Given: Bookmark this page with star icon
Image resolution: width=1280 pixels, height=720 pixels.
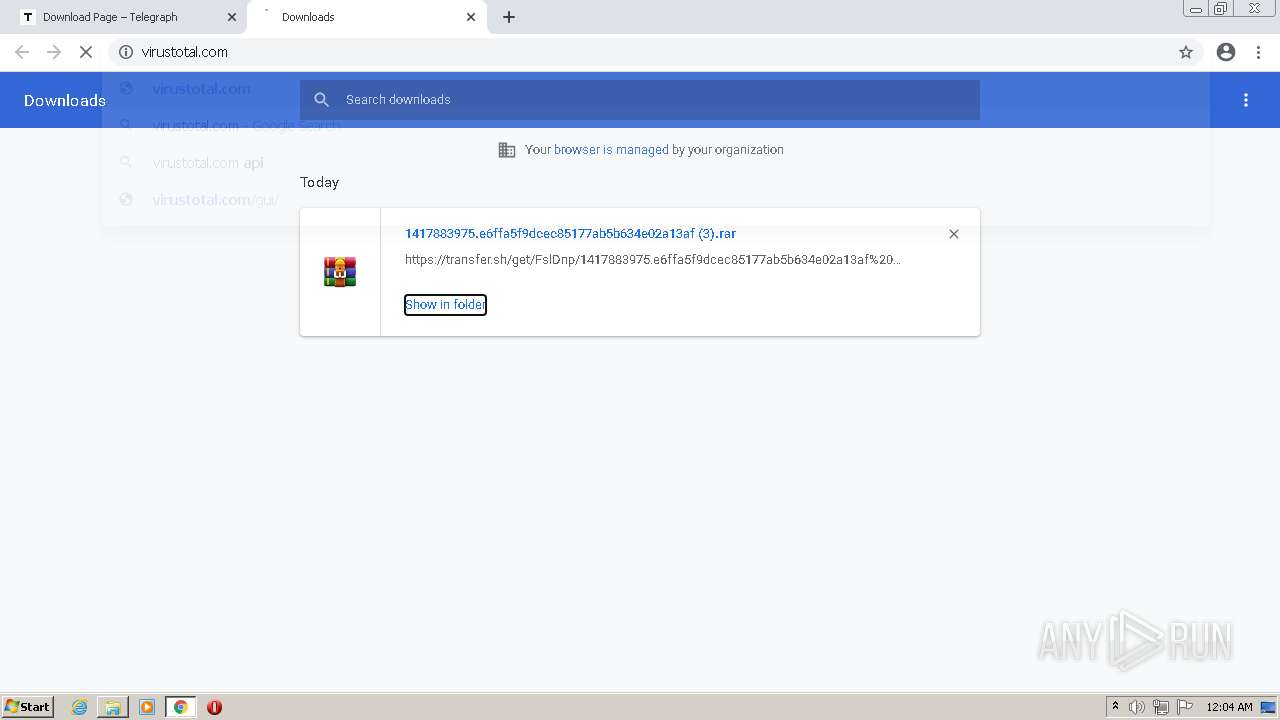Looking at the screenshot, I should click(x=1186, y=52).
